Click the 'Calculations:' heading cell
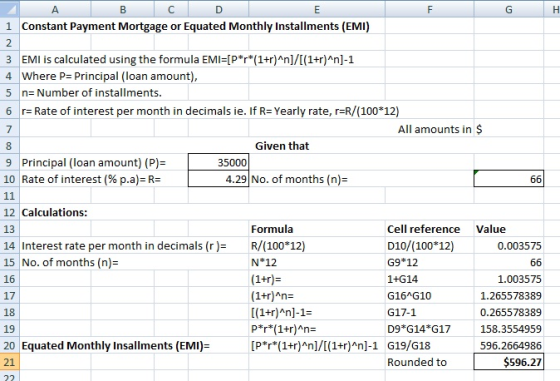The height and width of the screenshot is (381, 560). tap(54, 212)
